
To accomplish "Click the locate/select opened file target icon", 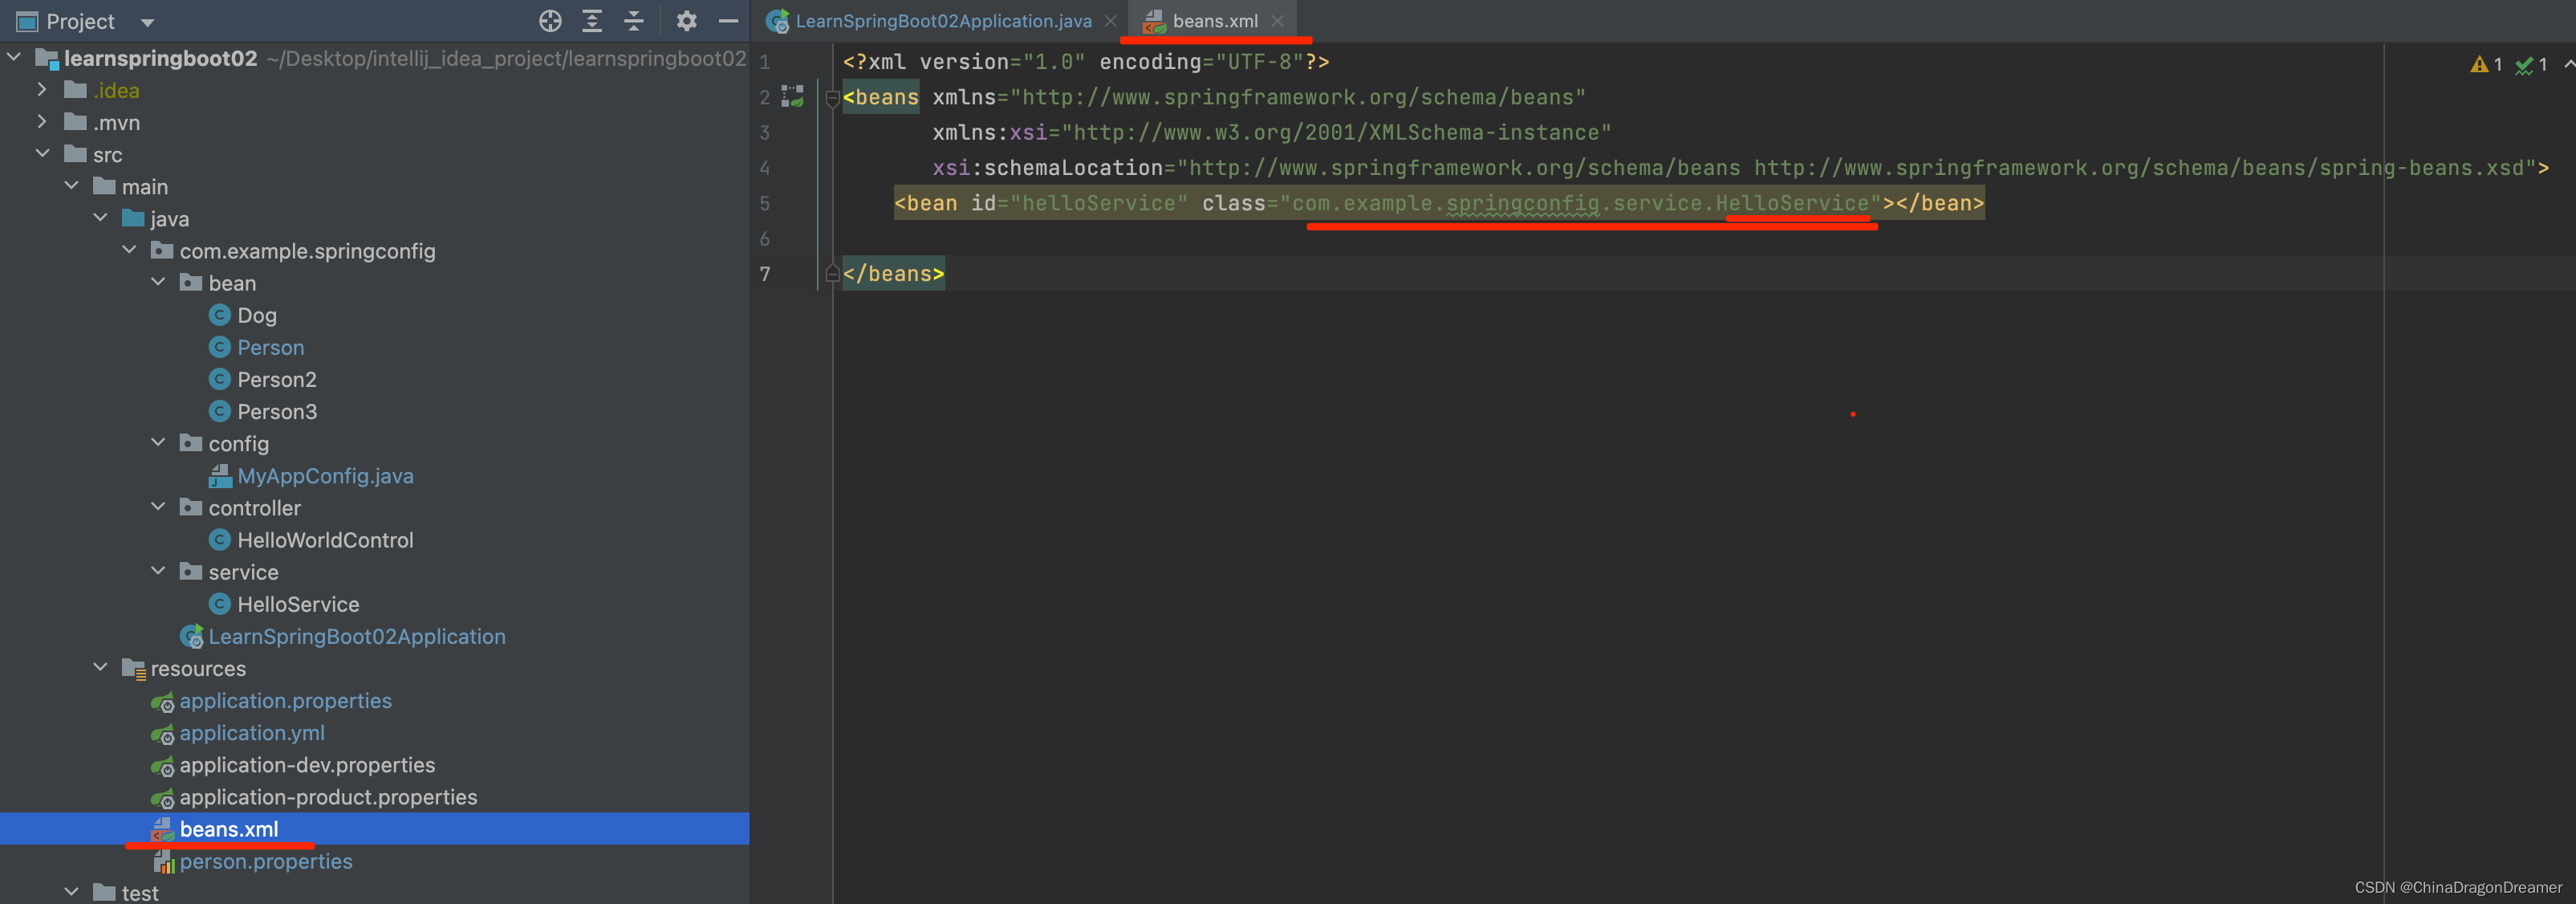I will click(550, 21).
